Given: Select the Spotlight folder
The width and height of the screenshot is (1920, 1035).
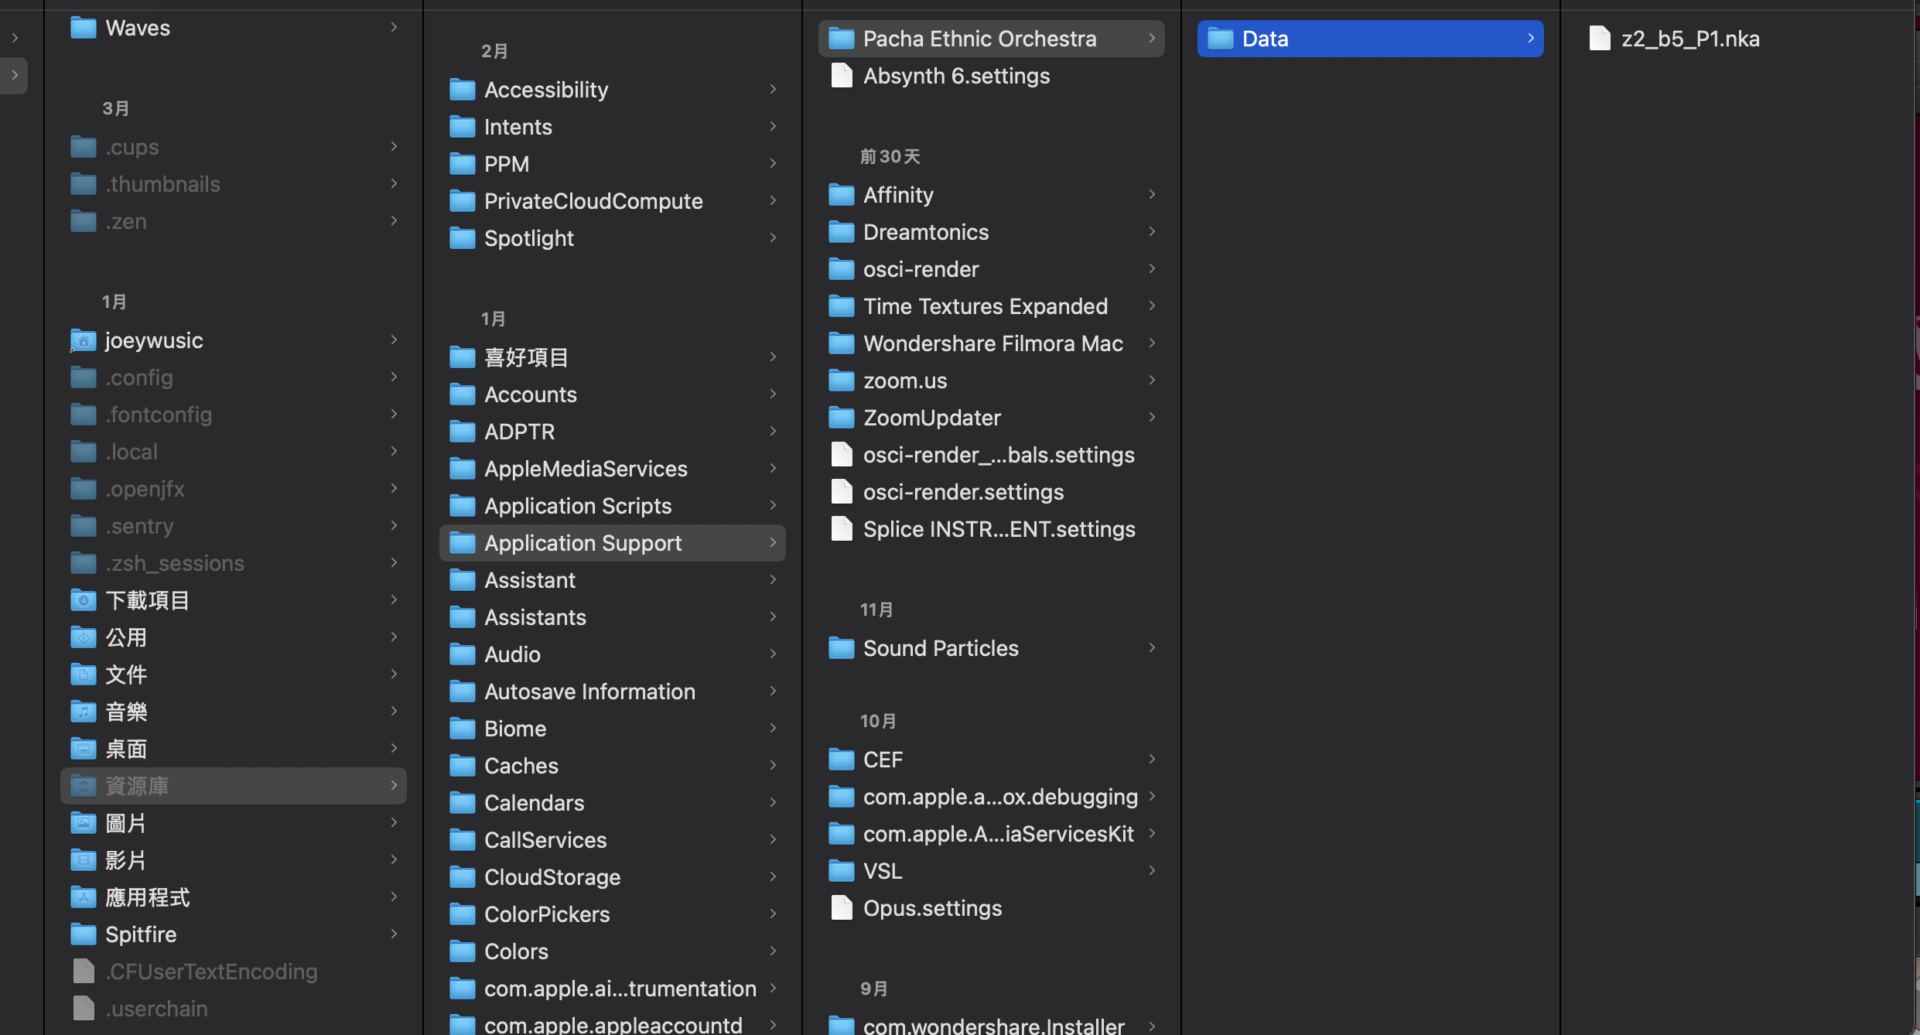Looking at the screenshot, I should [528, 238].
